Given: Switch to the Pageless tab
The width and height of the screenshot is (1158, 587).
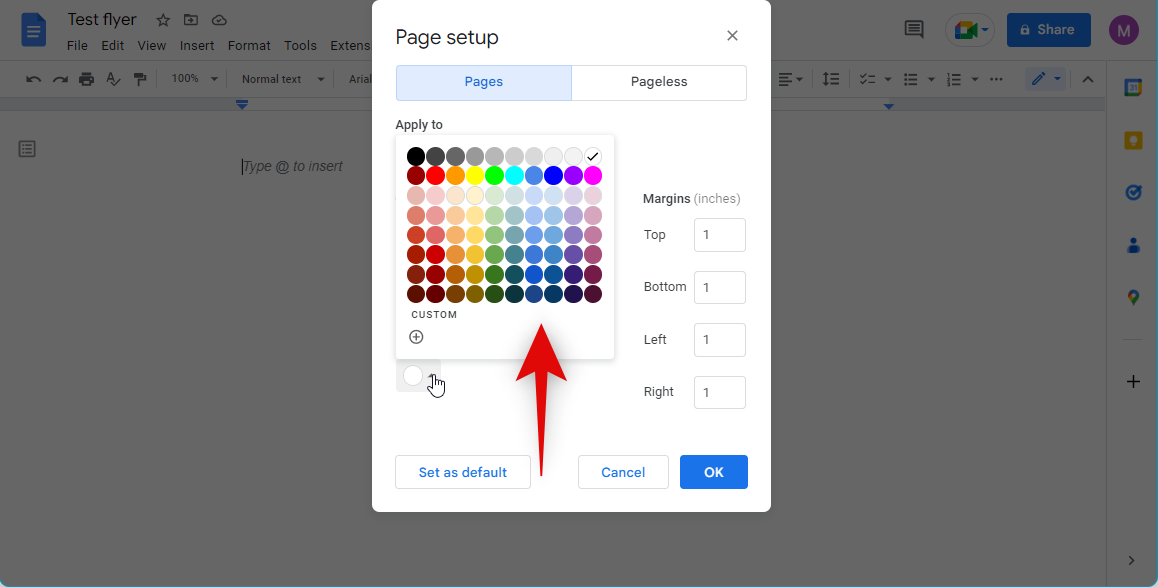Looking at the screenshot, I should coord(659,82).
